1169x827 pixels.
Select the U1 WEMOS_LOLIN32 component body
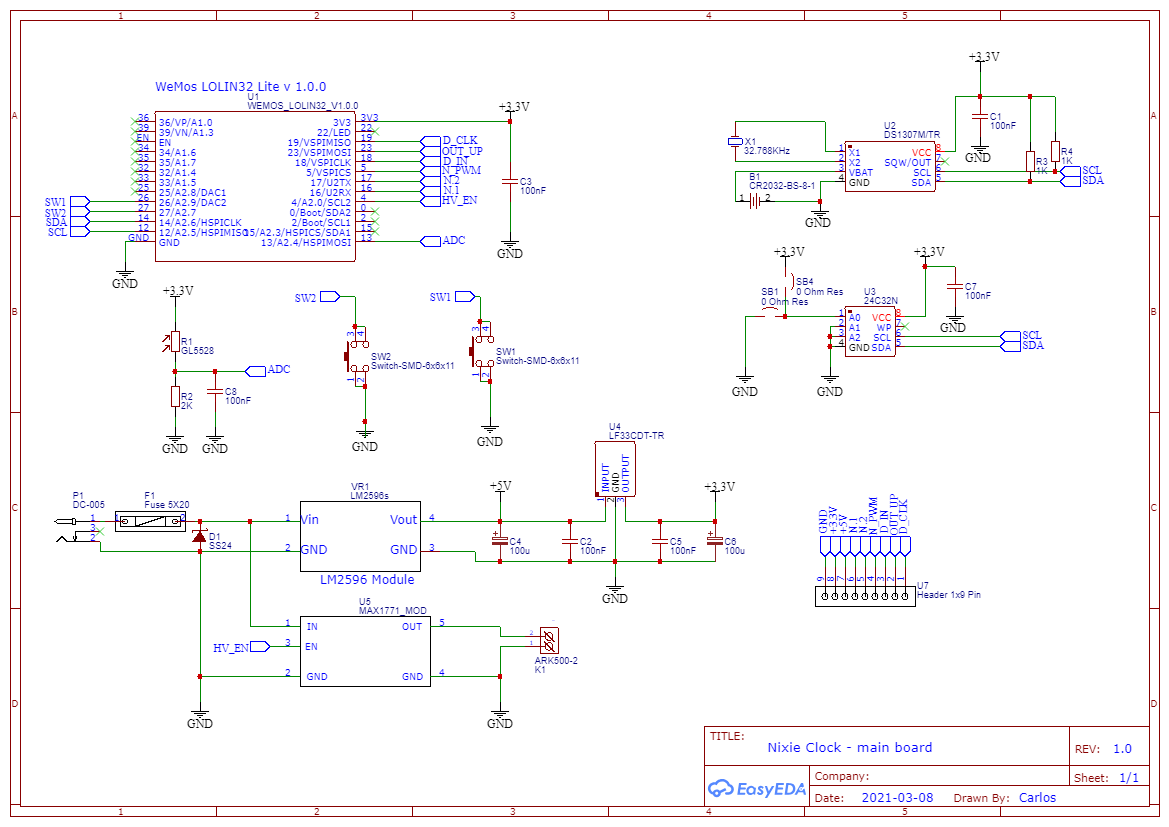click(255, 186)
